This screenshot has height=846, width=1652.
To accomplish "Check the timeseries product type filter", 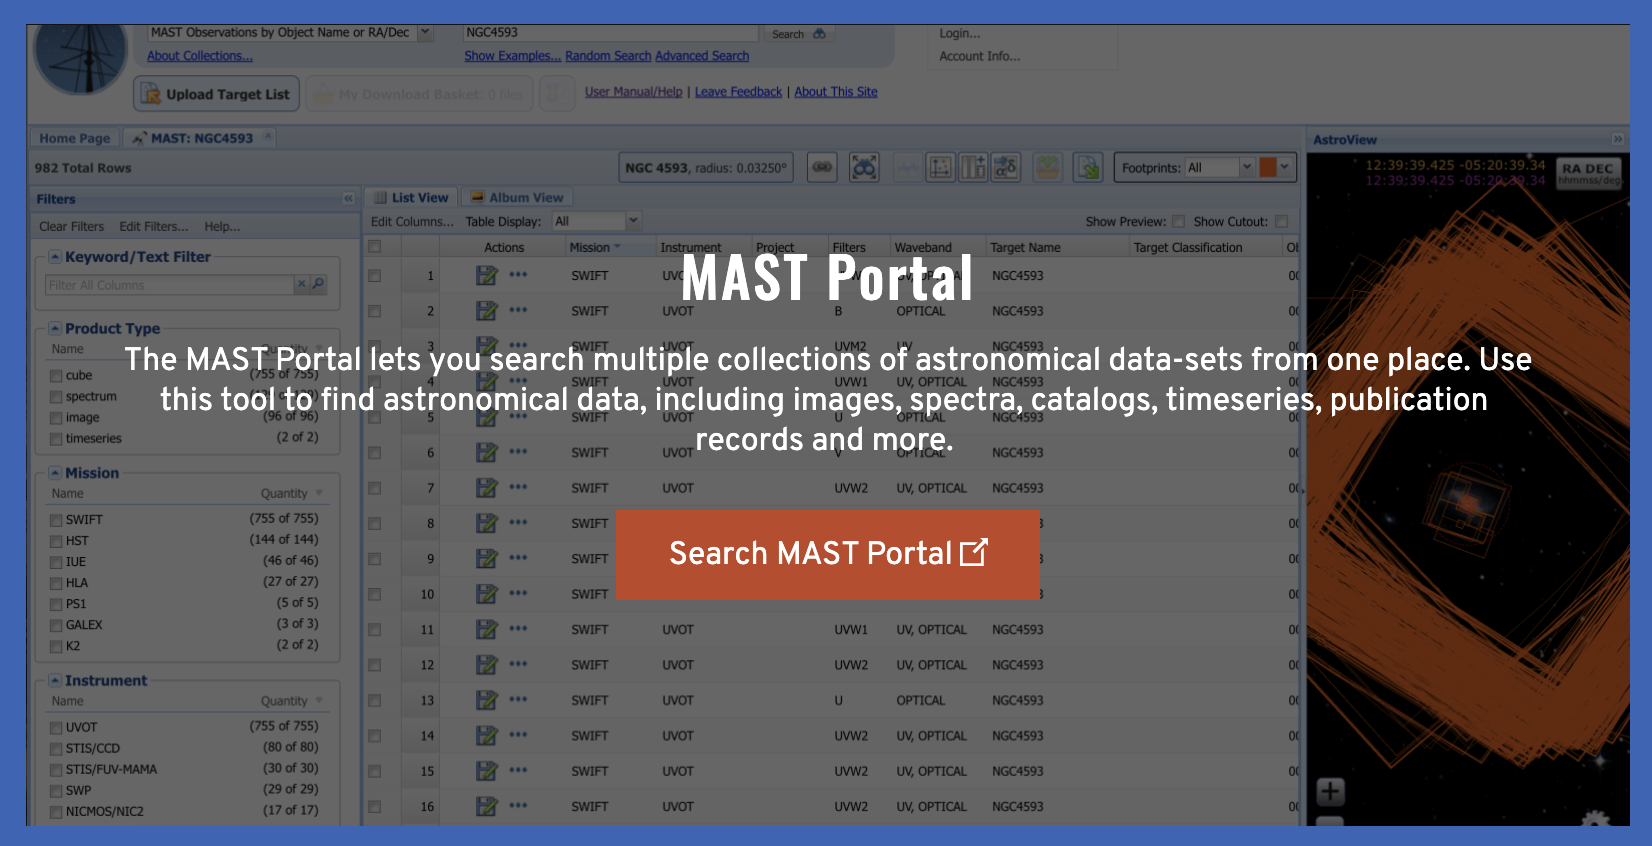I will coord(56,439).
